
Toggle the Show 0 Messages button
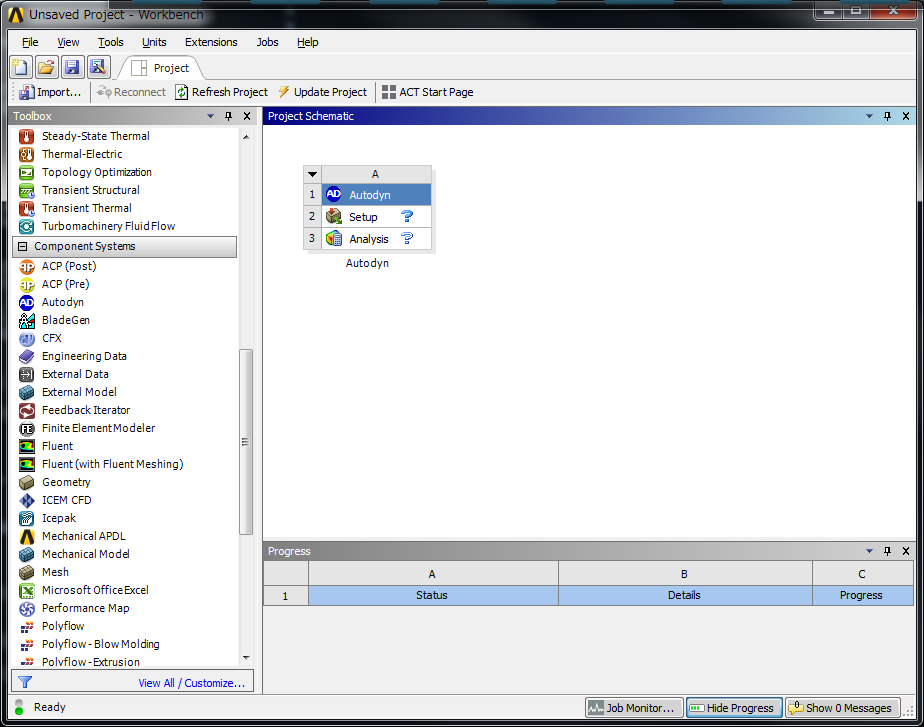(840, 708)
